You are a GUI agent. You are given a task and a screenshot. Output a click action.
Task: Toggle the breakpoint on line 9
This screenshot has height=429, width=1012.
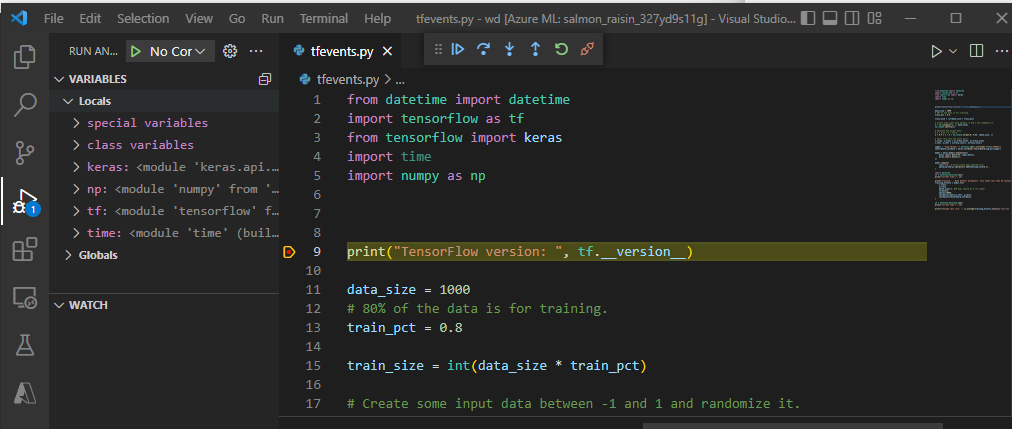(290, 252)
